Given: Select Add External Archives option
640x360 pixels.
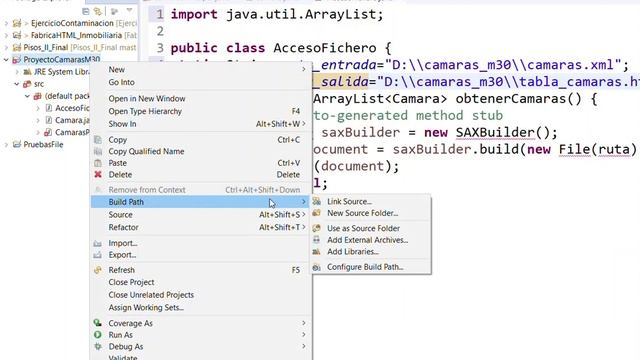Looking at the screenshot, I should (x=371, y=240).
